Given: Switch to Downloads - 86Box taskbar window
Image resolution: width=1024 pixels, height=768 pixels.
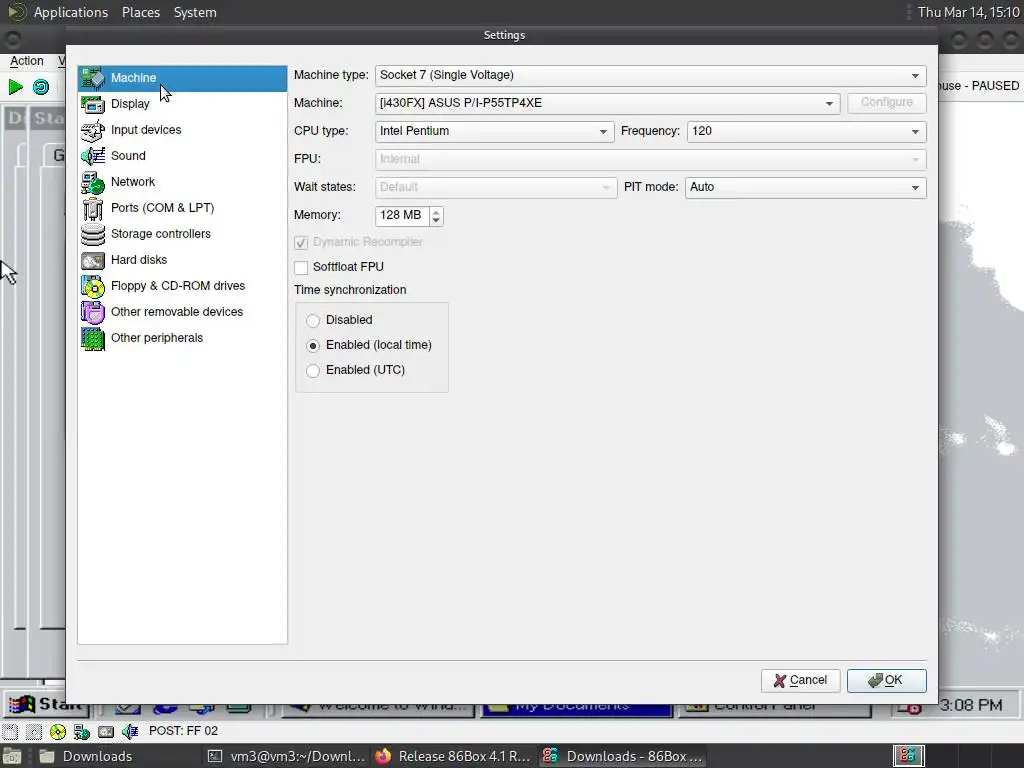Looking at the screenshot, I should (622, 756).
